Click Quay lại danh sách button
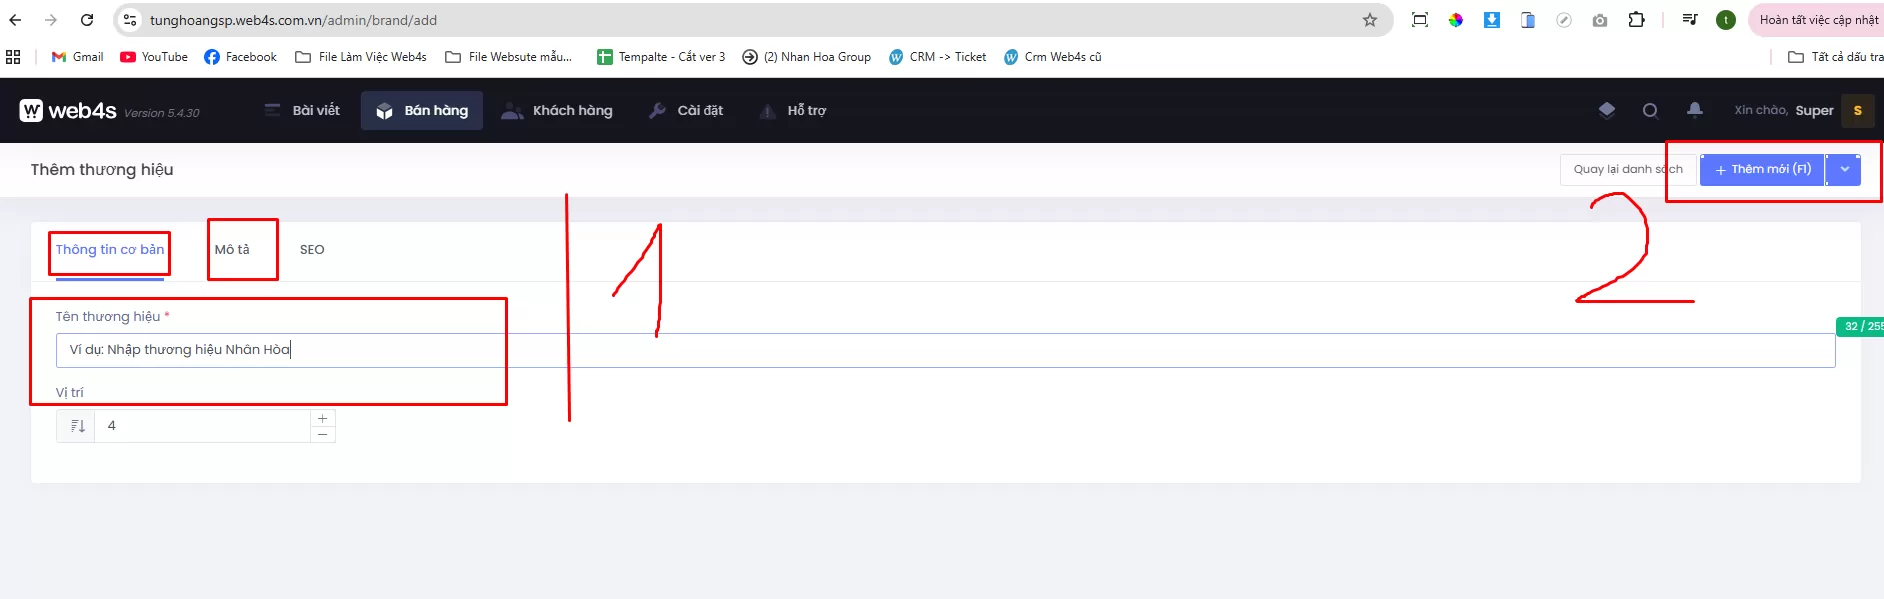1884x599 pixels. tap(1627, 170)
